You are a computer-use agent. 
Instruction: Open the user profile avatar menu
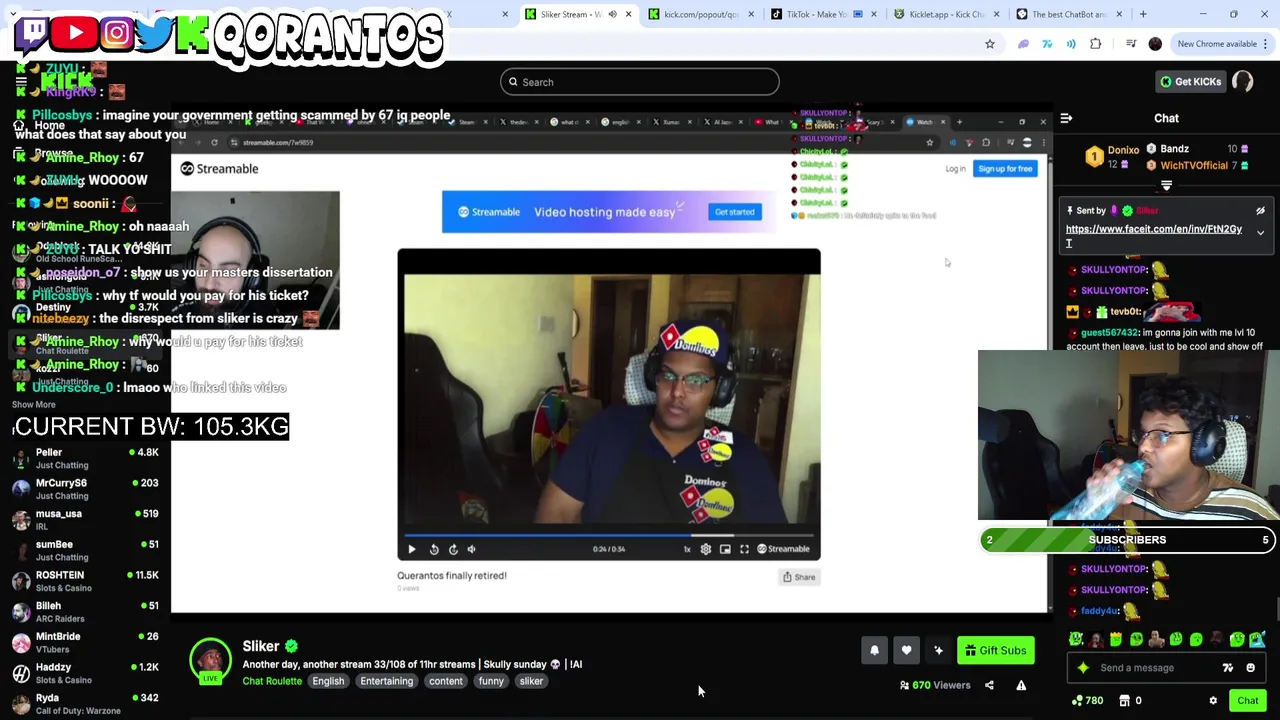coord(1243,82)
